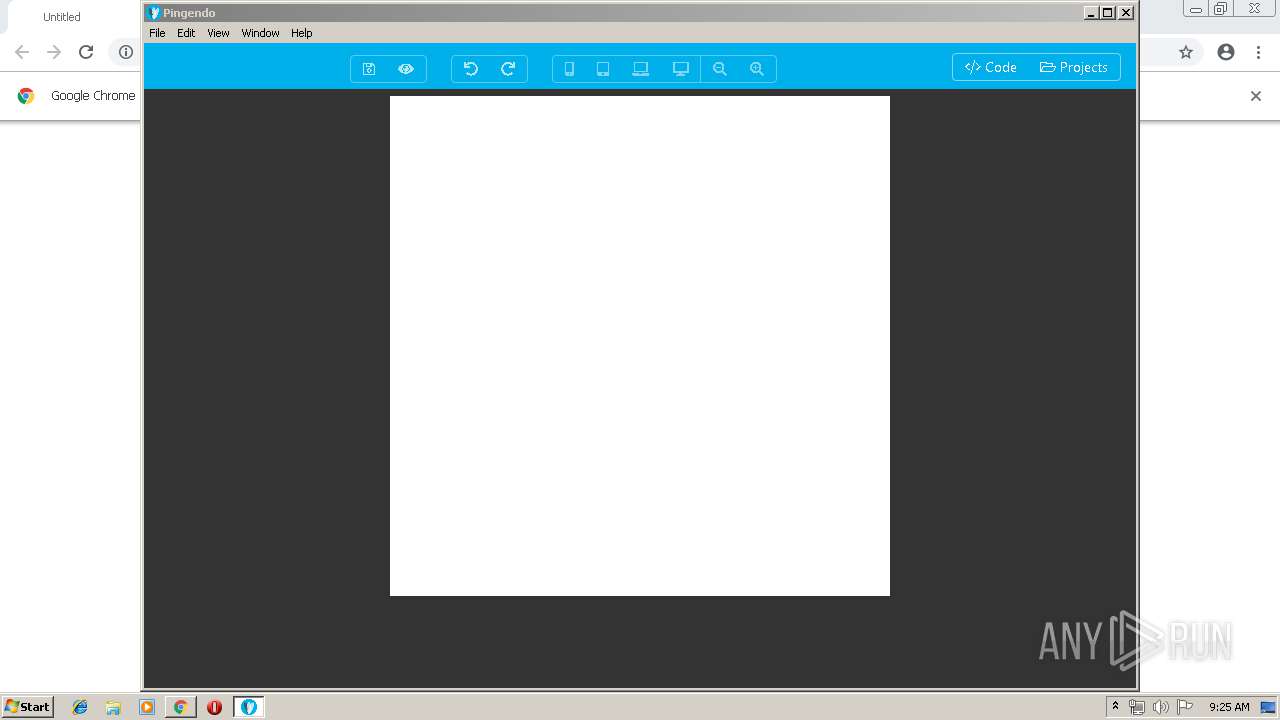
Task: Dismiss the Google Chrome infobar
Action: 1256,96
